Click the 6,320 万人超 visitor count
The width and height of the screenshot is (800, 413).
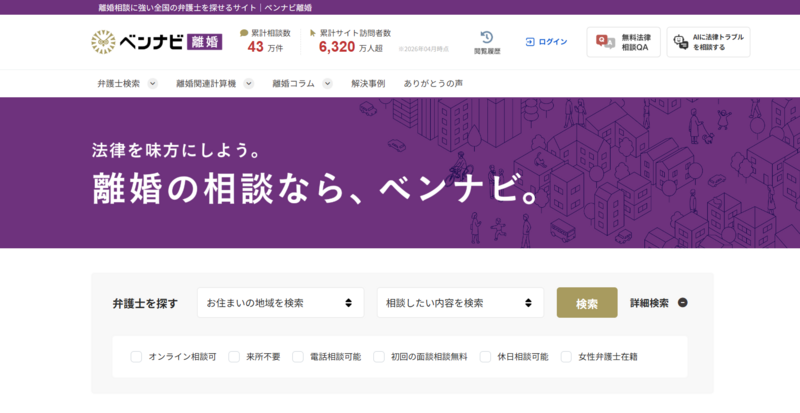(351, 47)
